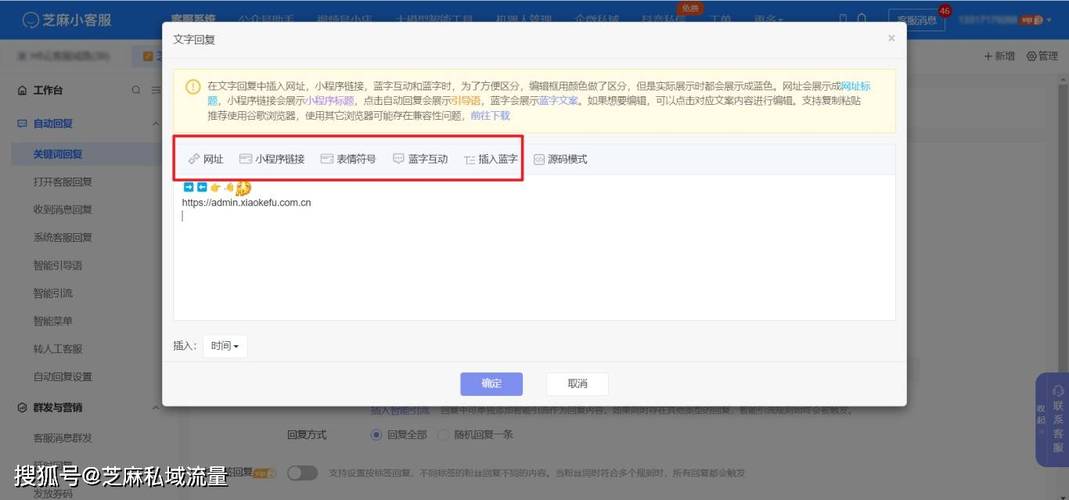Switch the editor to 源码模式
This screenshot has width=1069, height=500.
click(560, 159)
